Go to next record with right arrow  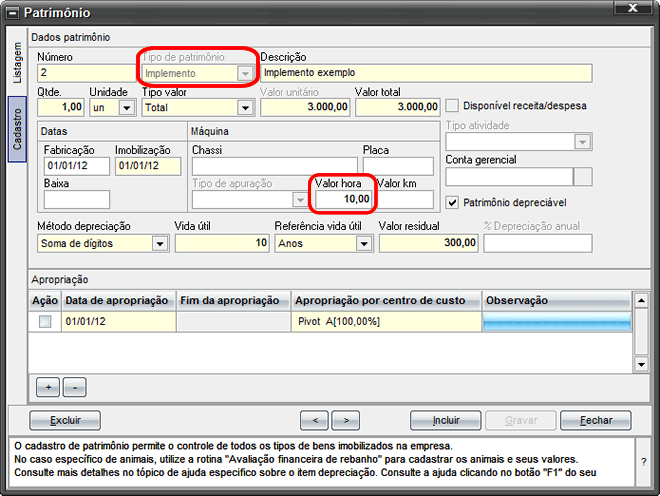coord(345,420)
